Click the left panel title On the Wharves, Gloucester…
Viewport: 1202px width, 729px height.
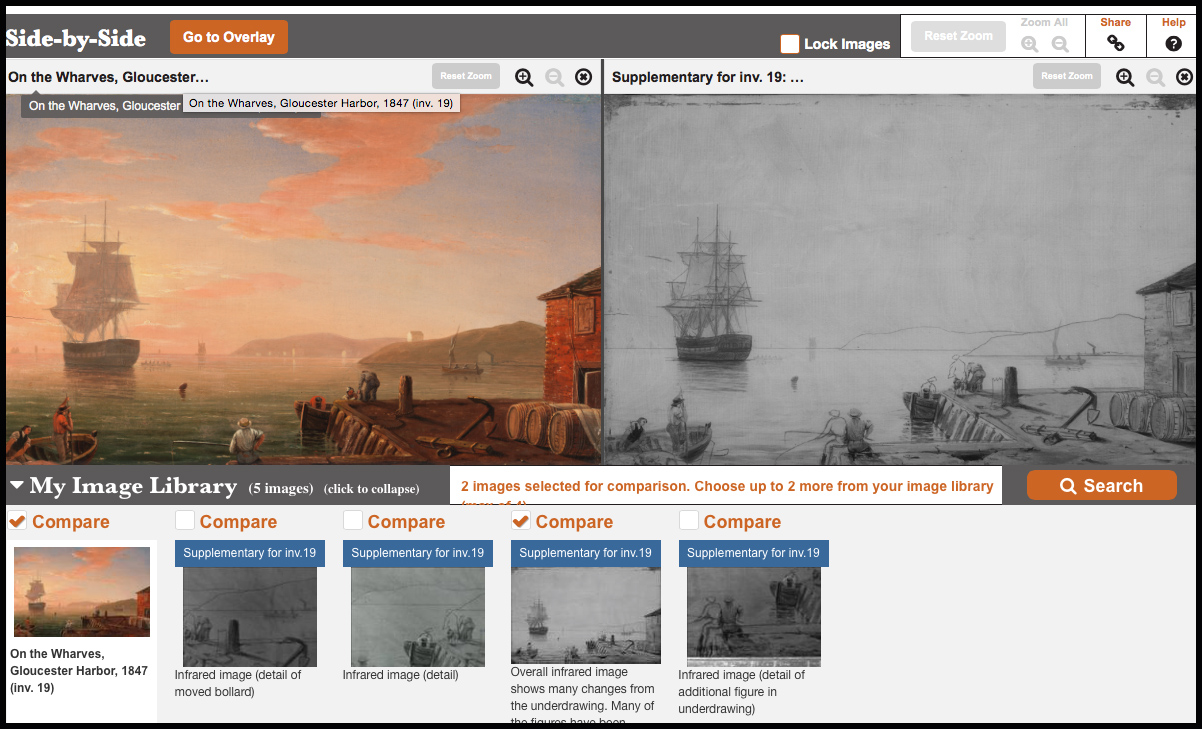pyautogui.click(x=108, y=77)
